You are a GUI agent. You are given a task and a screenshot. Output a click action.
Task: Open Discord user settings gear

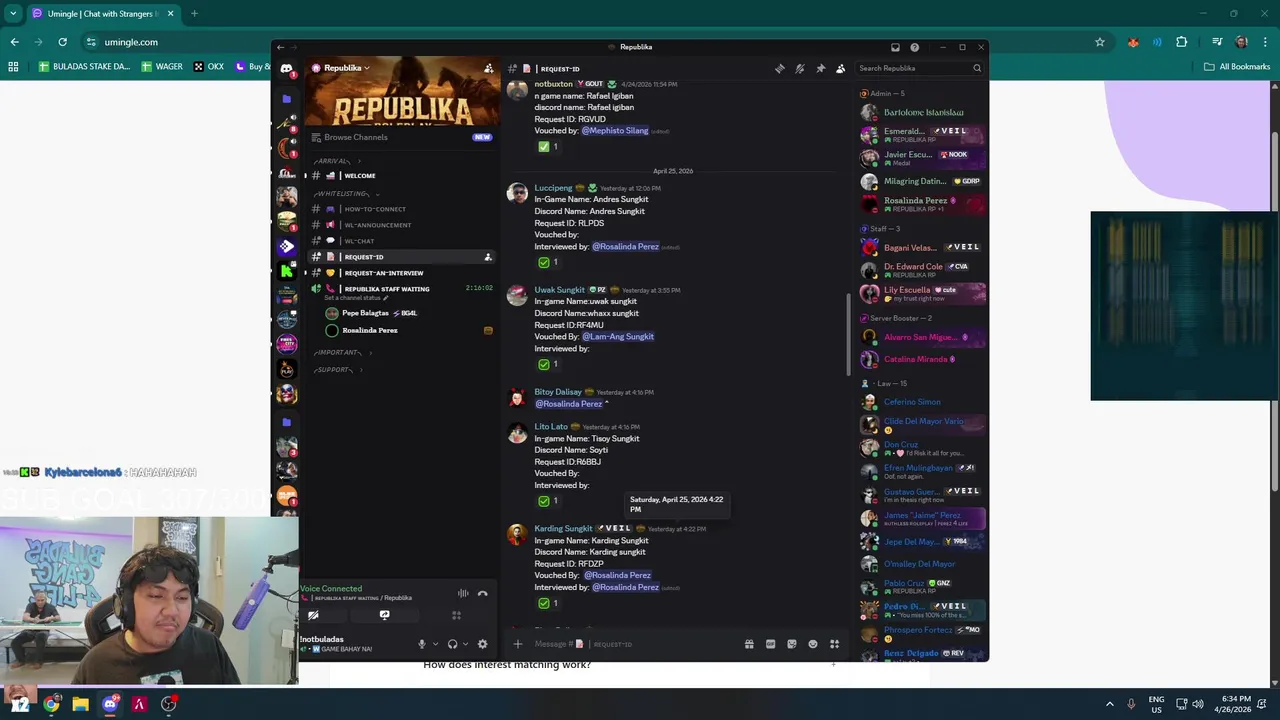[482, 644]
